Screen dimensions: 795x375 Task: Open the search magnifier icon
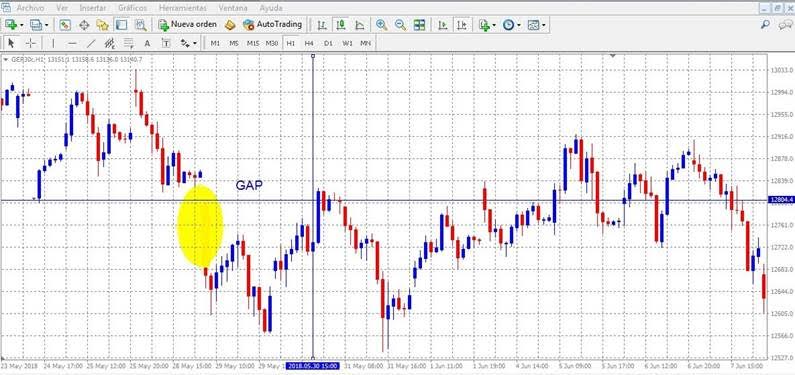tap(766, 24)
